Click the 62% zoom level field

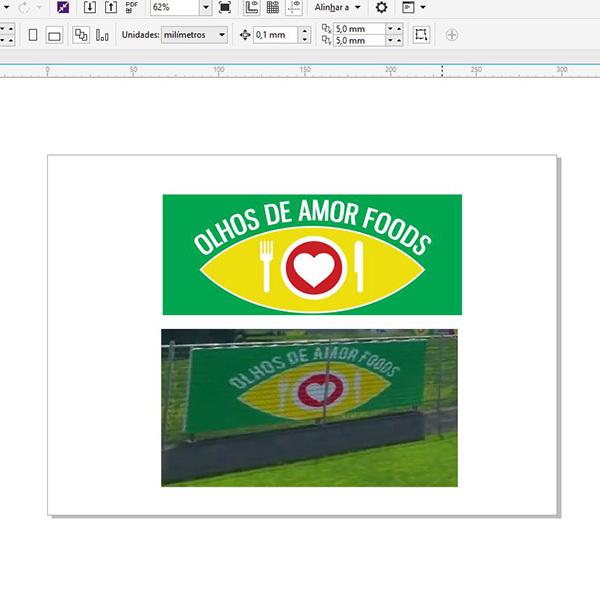(x=175, y=7)
